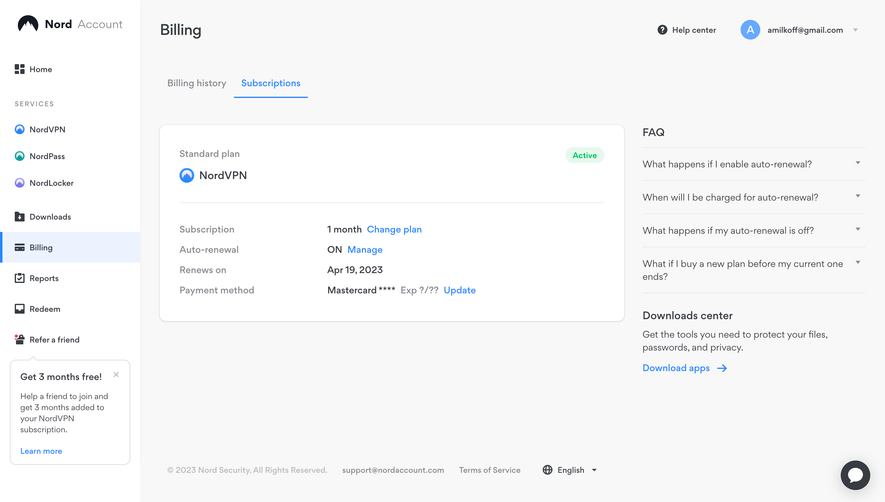Click the Nord mountain logo
The width and height of the screenshot is (885, 502).
28,24
